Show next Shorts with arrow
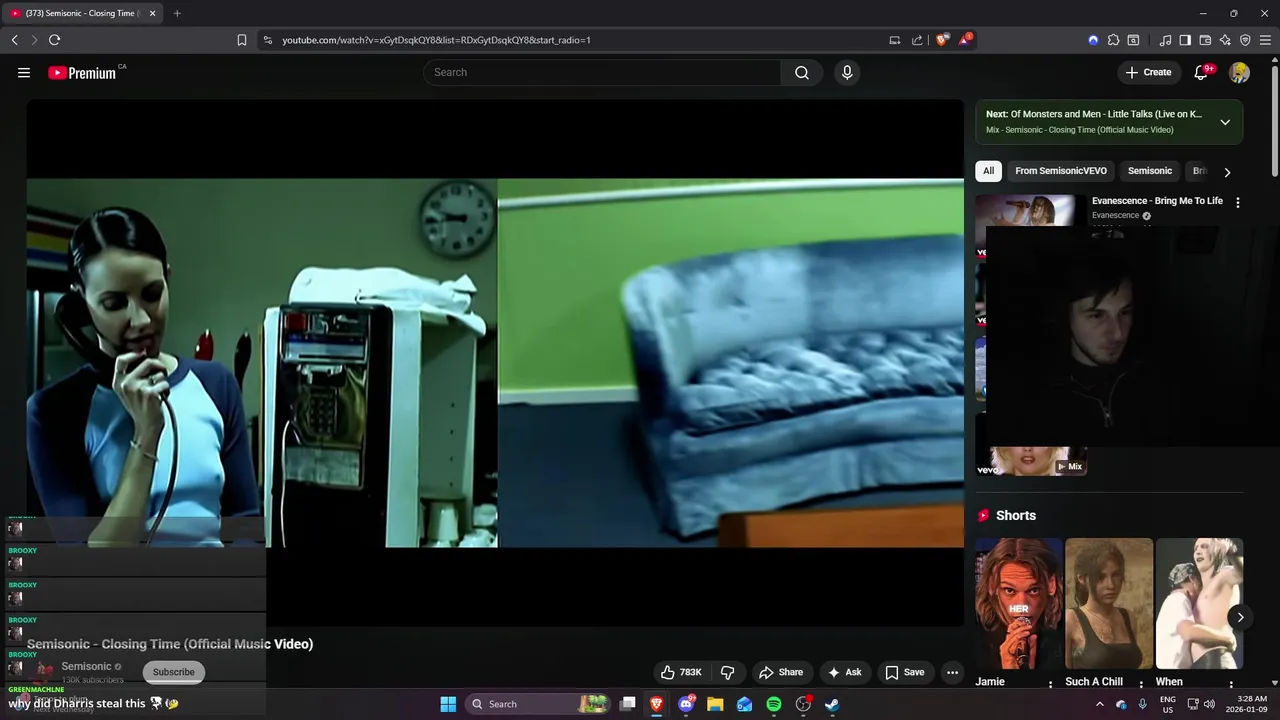Screen dimensions: 1280x720 (x=1240, y=617)
